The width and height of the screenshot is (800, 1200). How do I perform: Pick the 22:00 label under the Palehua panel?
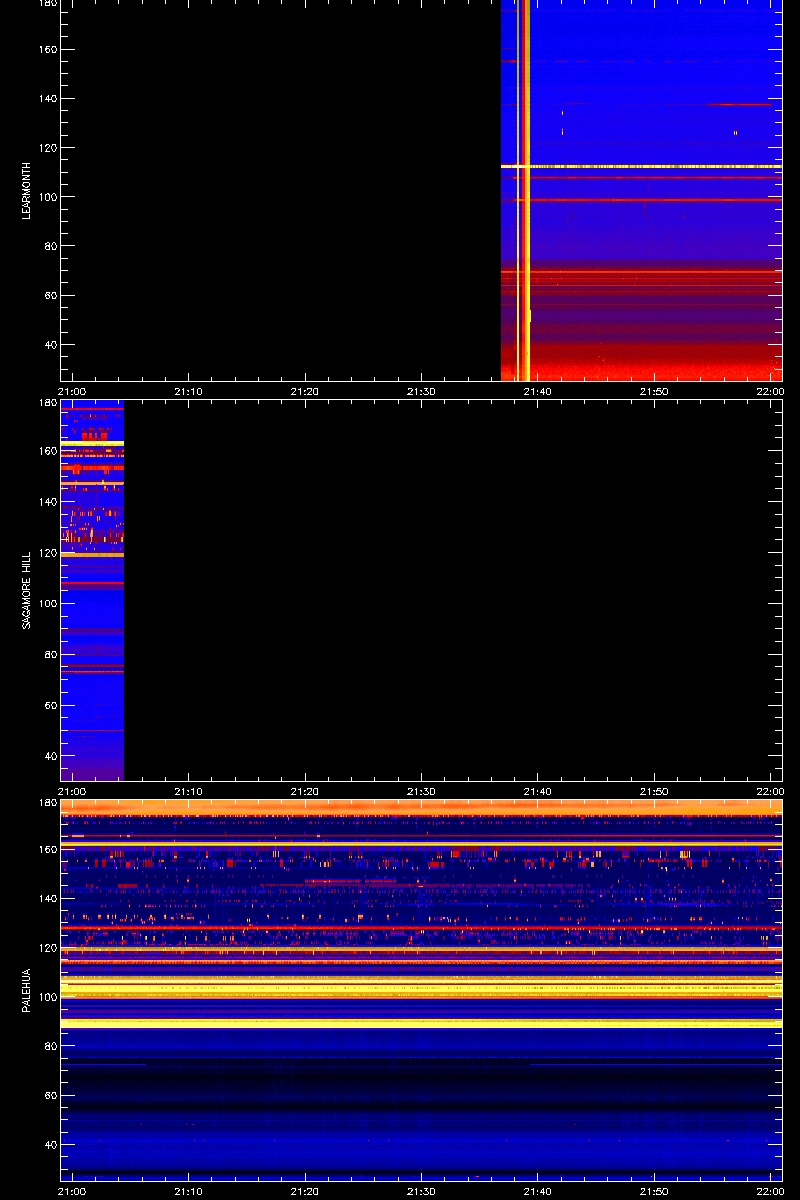point(770,1191)
